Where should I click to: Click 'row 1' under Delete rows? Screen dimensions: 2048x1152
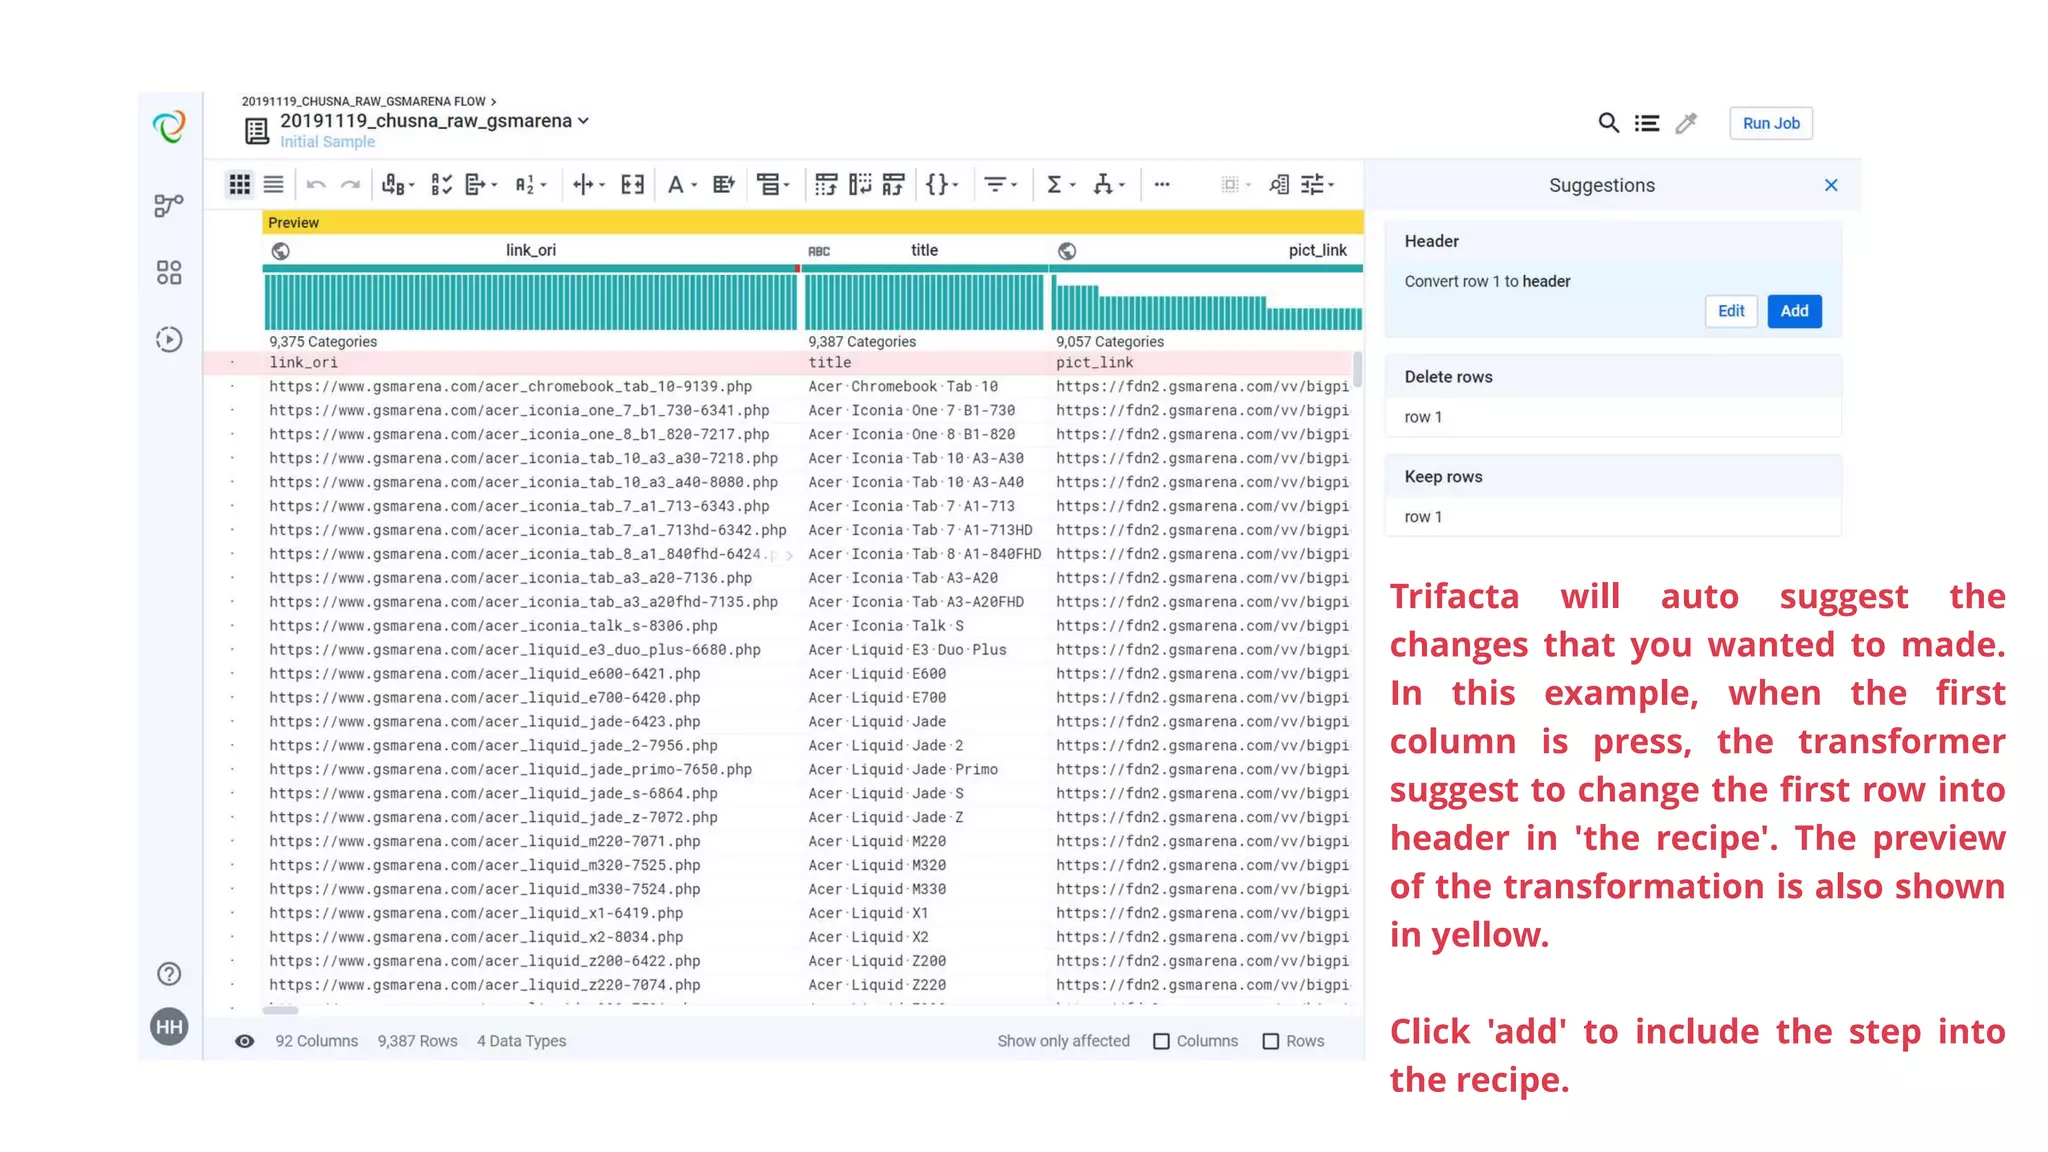(1423, 417)
